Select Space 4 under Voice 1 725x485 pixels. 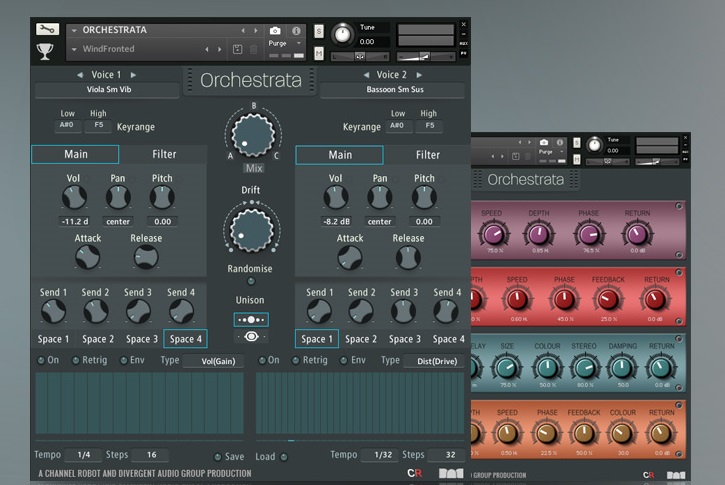(185, 339)
